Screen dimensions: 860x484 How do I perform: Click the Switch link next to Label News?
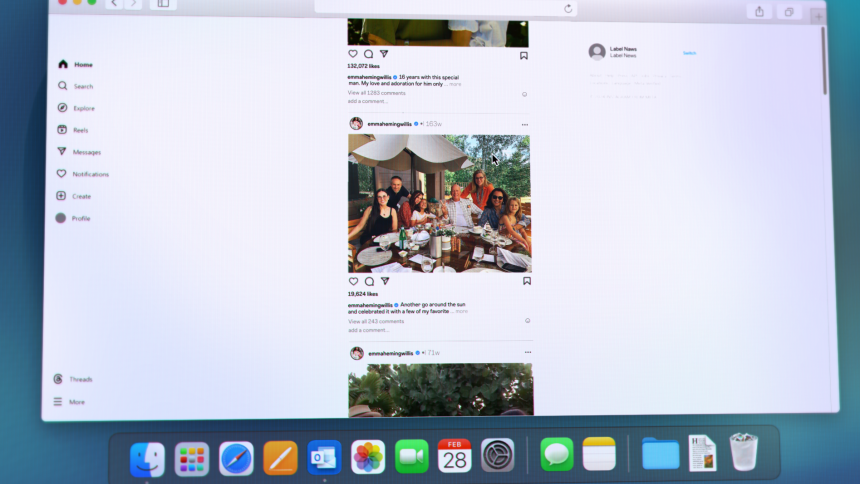click(689, 53)
